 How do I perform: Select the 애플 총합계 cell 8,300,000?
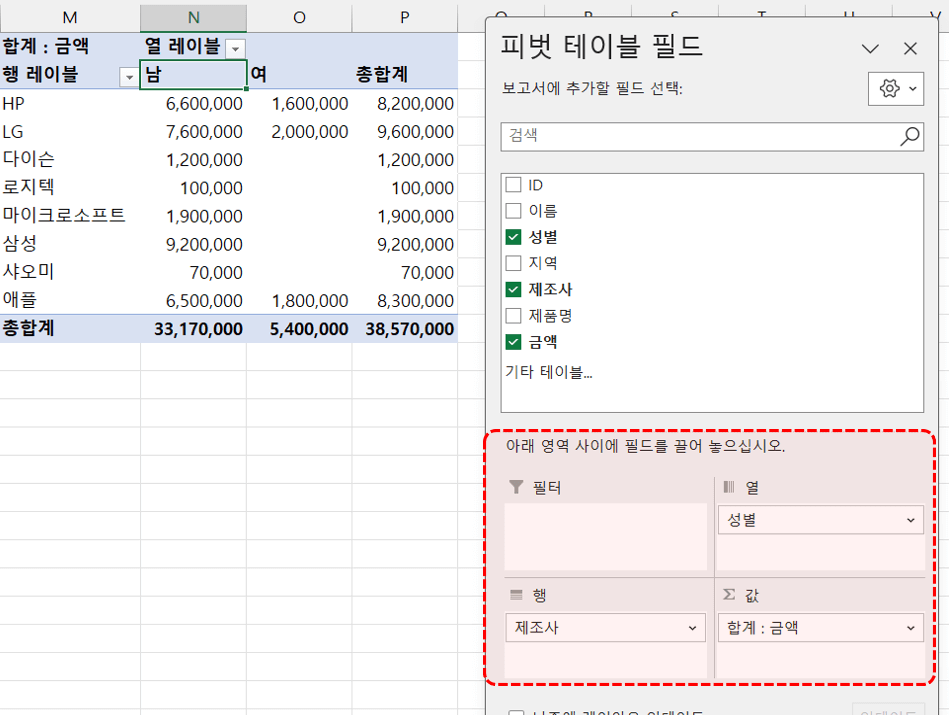point(405,300)
